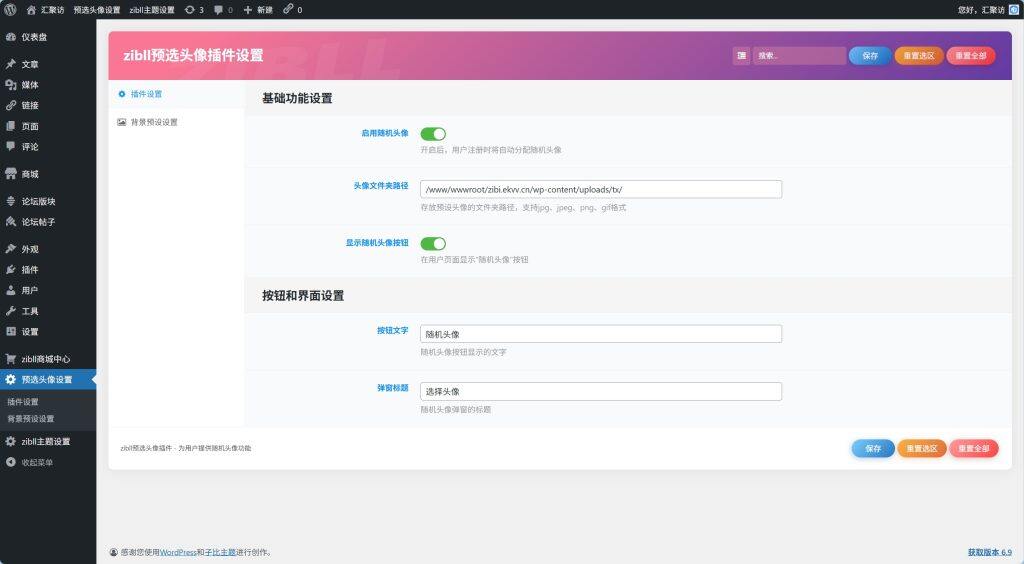Image resolution: width=1024 pixels, height=564 pixels.
Task: Open the 媒体 media menu
Action: click(x=48, y=85)
